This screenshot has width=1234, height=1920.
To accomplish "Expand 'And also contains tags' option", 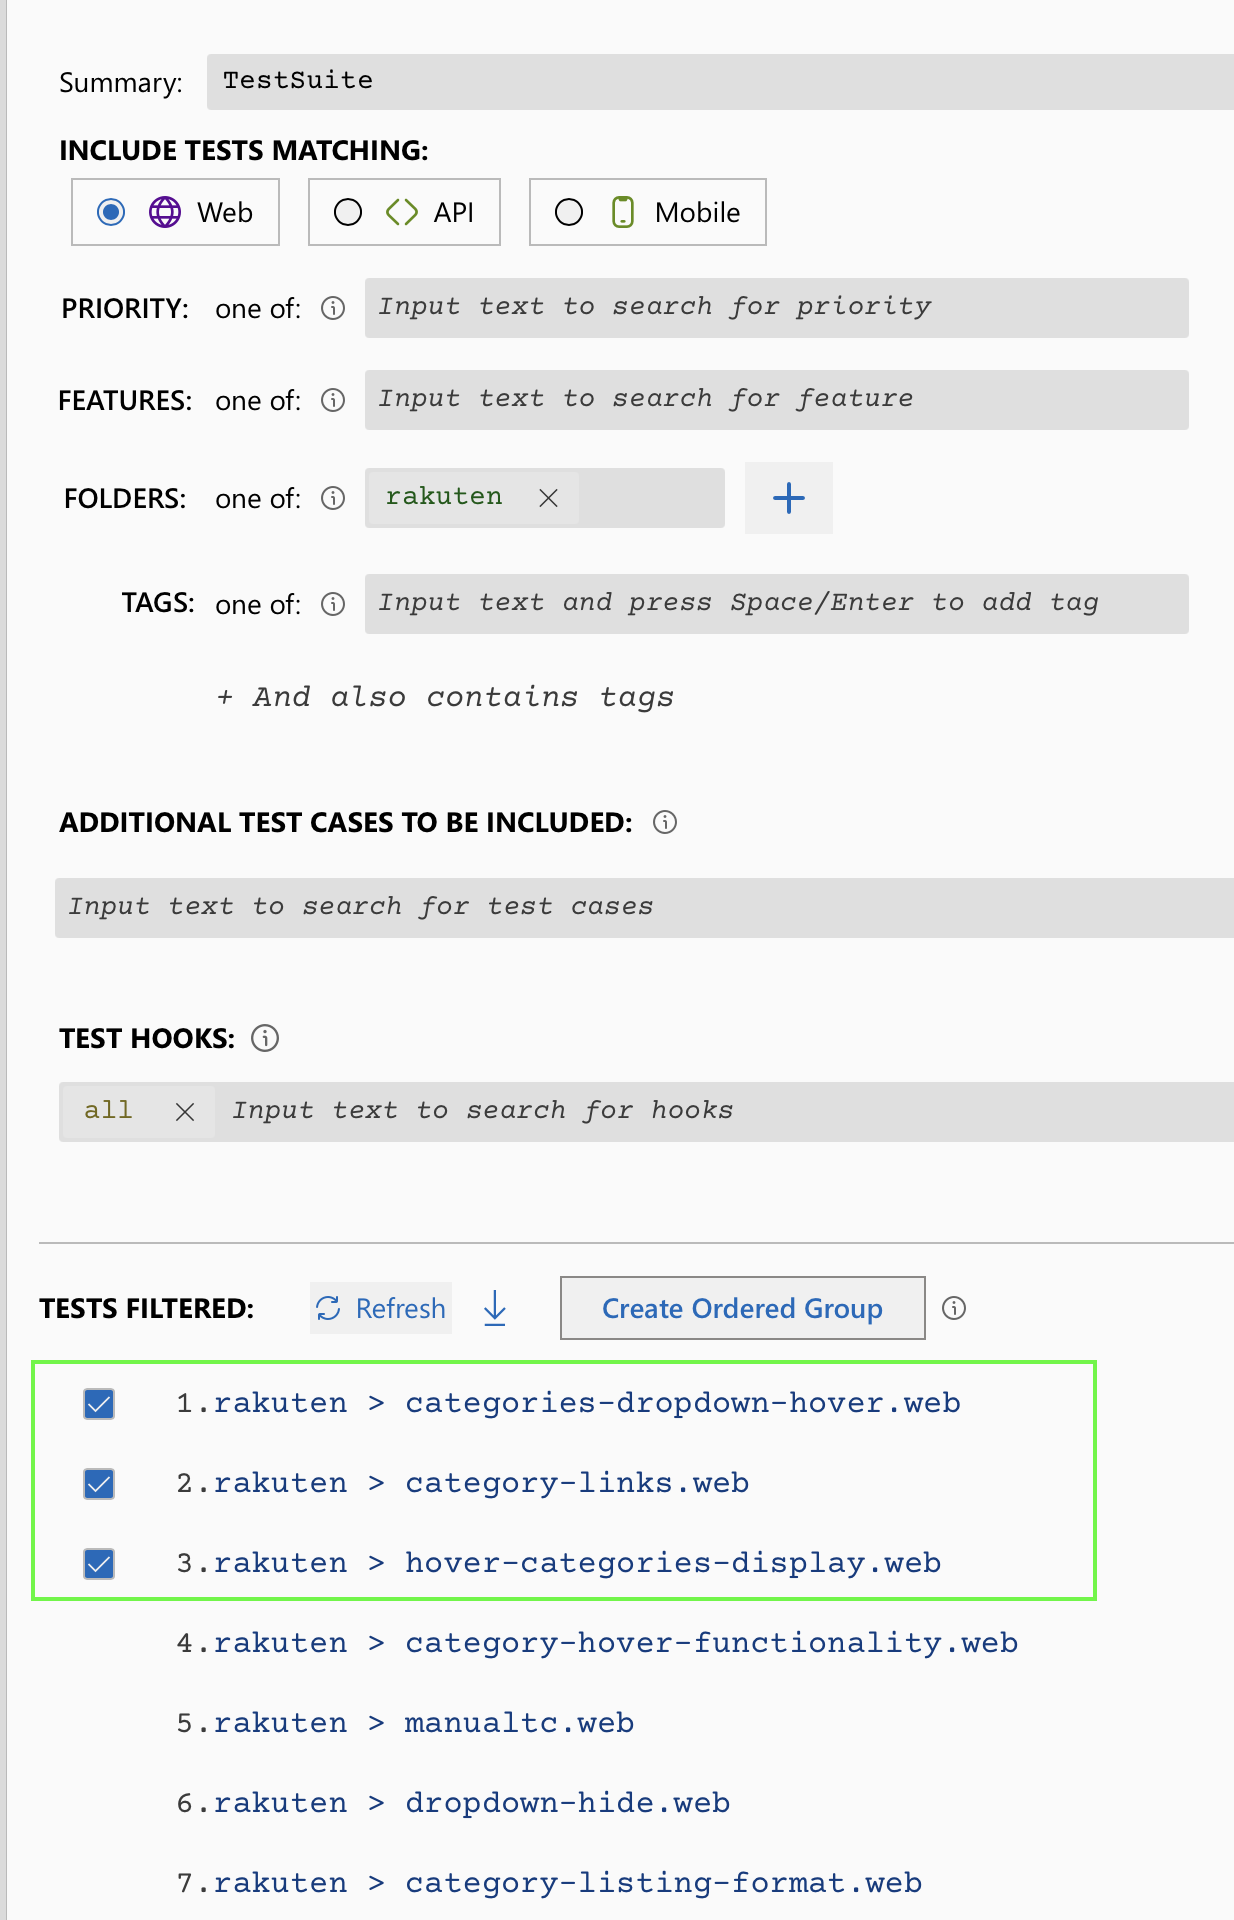I will pos(445,697).
